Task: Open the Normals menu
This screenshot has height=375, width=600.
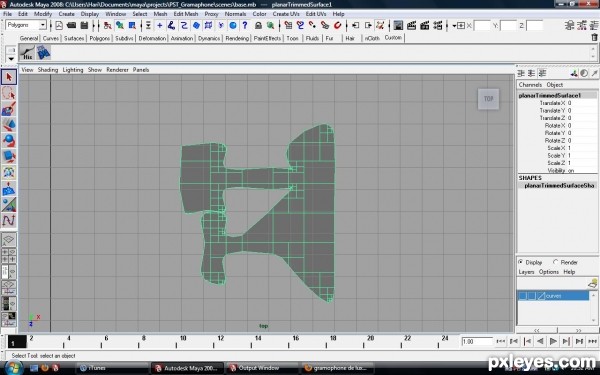Action: [235, 14]
